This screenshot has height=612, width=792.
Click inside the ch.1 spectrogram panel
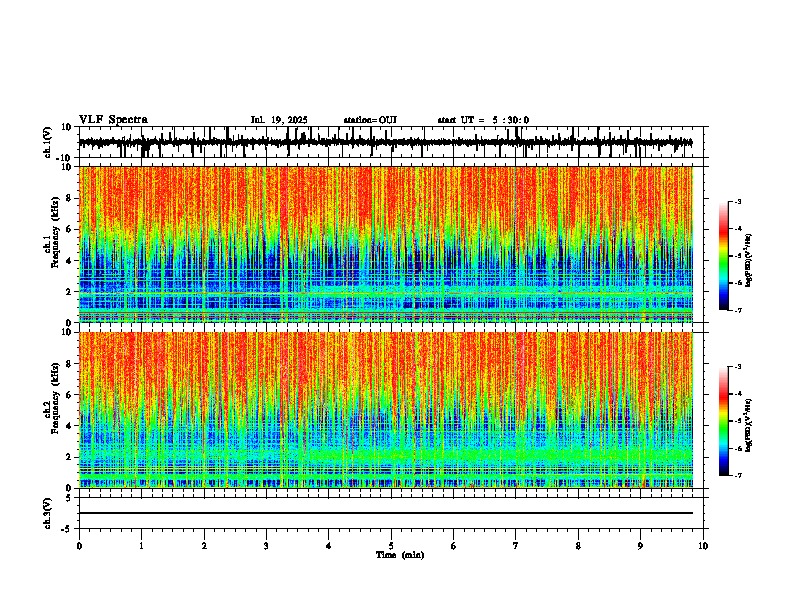click(x=386, y=244)
